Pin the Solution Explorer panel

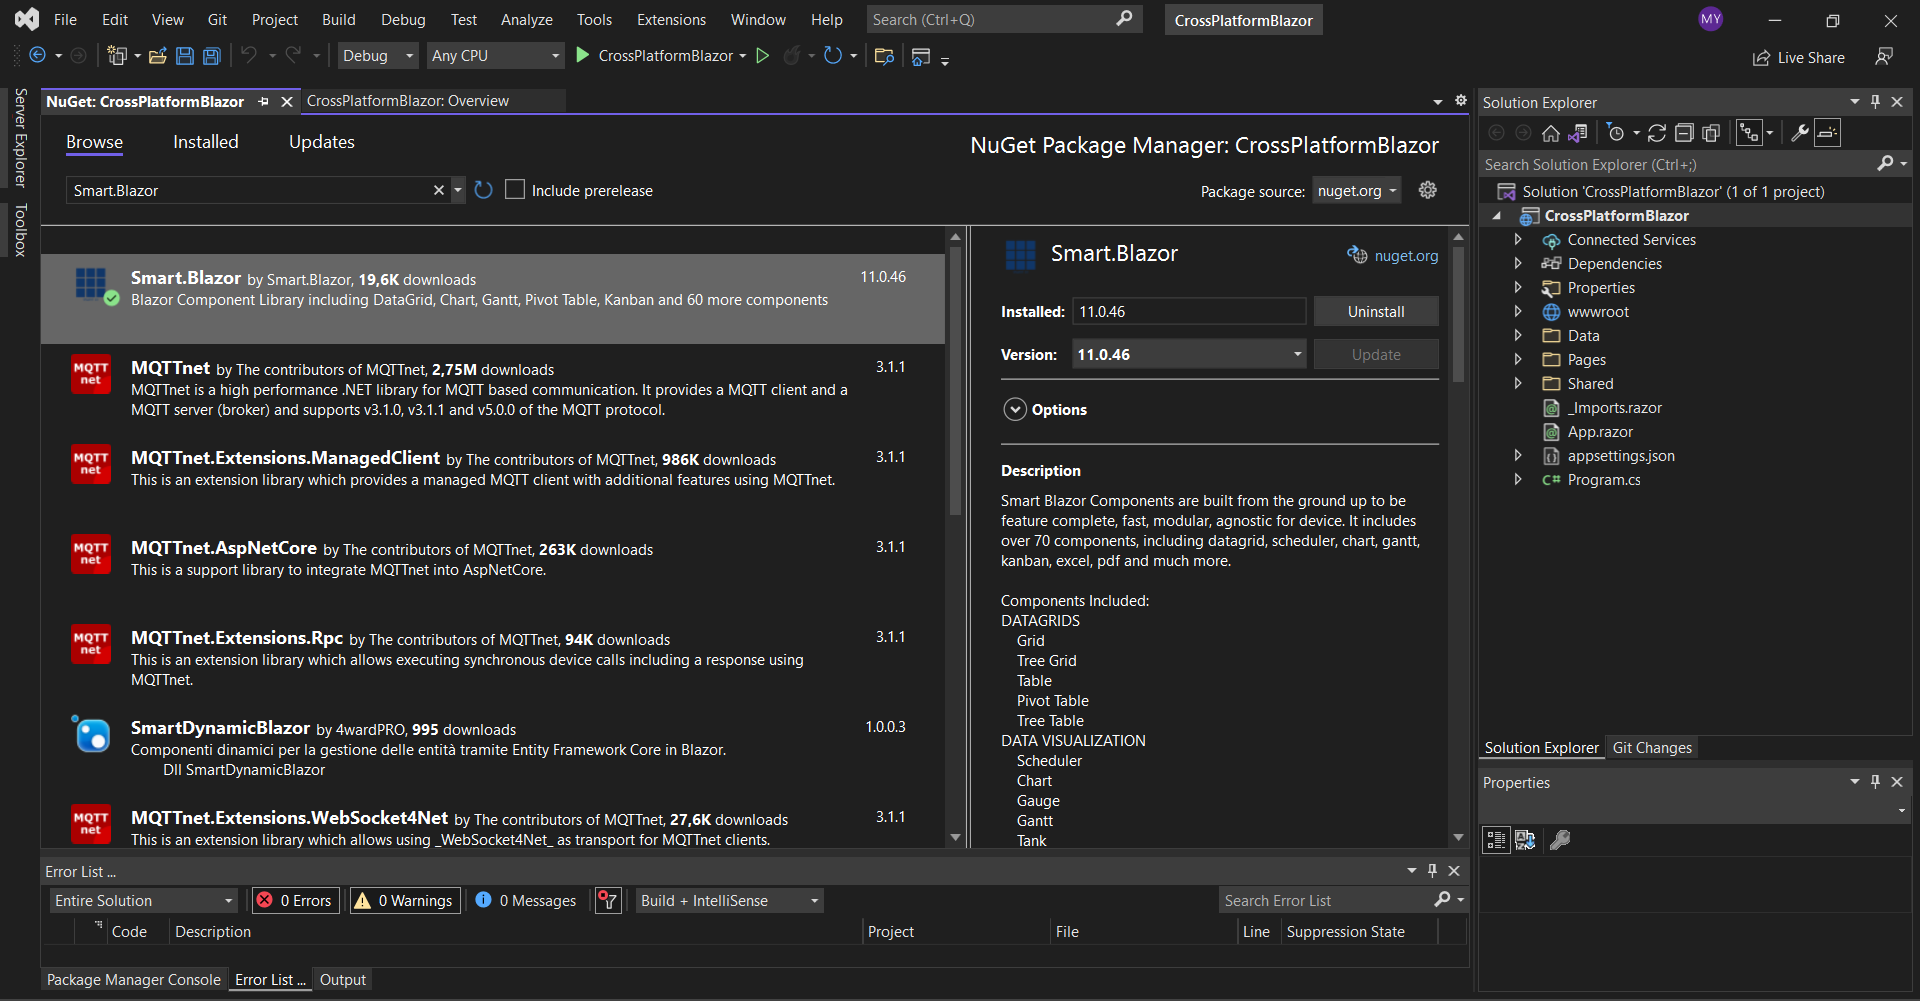tap(1875, 102)
